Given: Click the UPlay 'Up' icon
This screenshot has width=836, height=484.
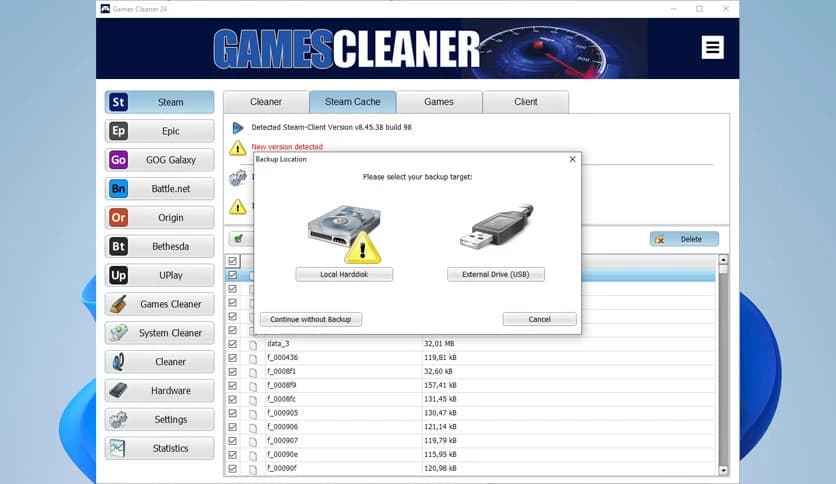Looking at the screenshot, I should pos(118,275).
